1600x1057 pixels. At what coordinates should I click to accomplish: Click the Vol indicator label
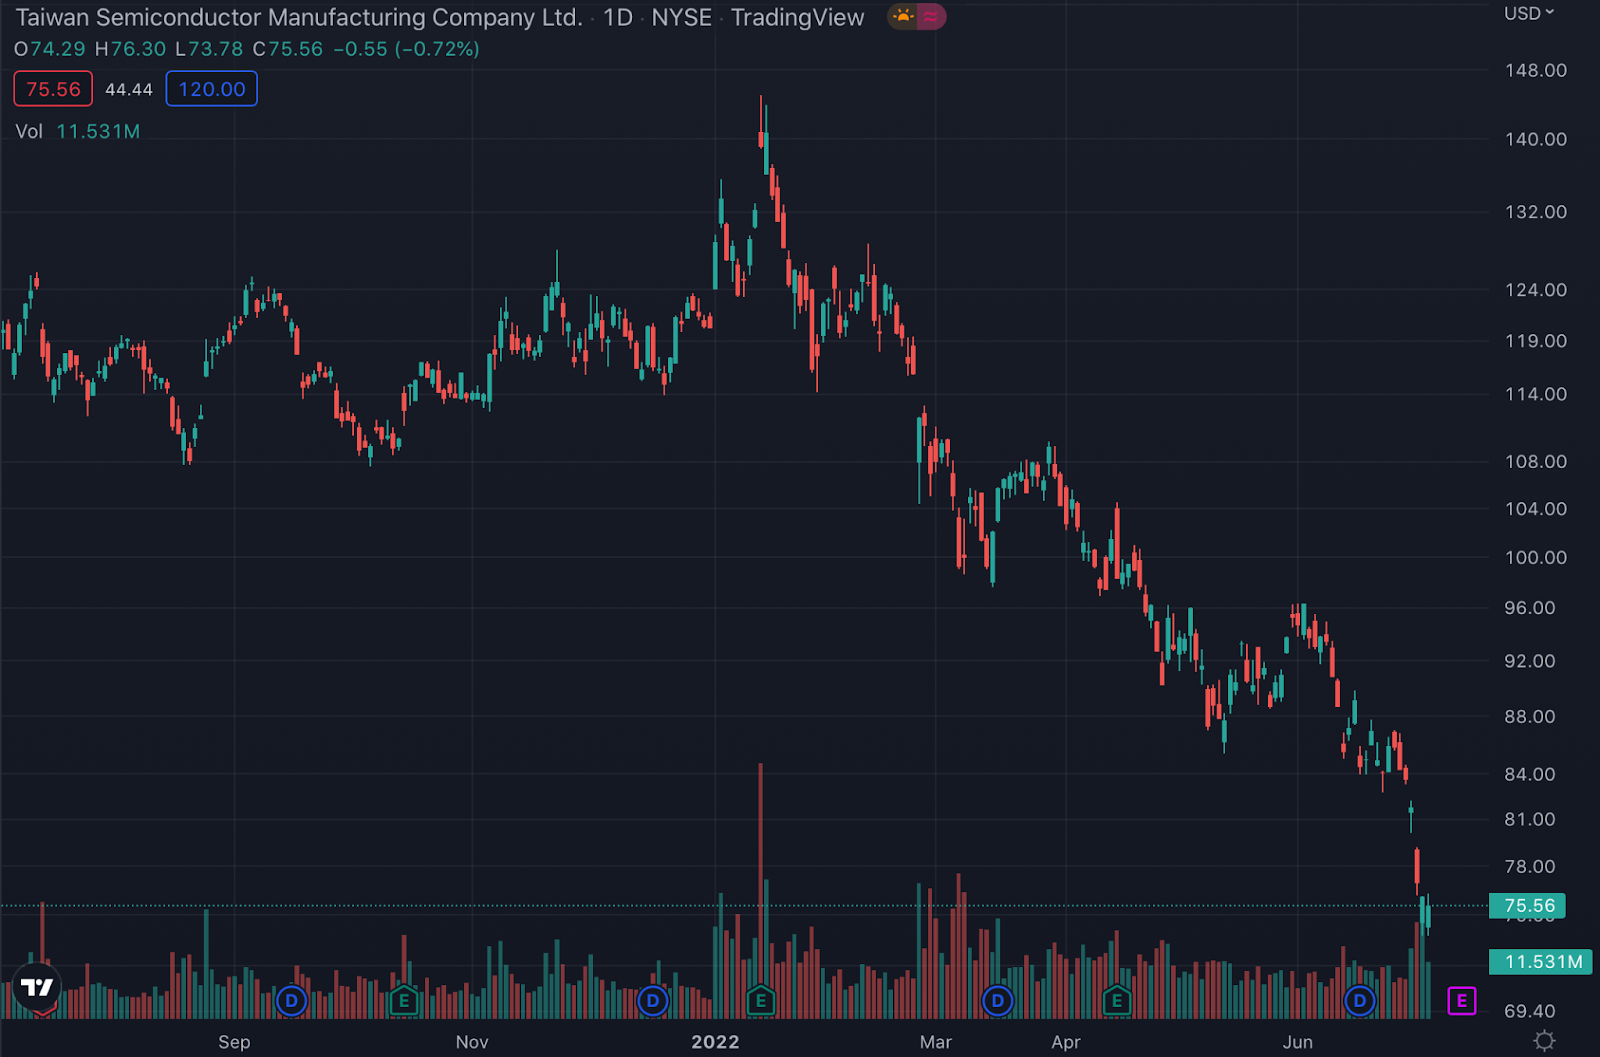coord(29,131)
